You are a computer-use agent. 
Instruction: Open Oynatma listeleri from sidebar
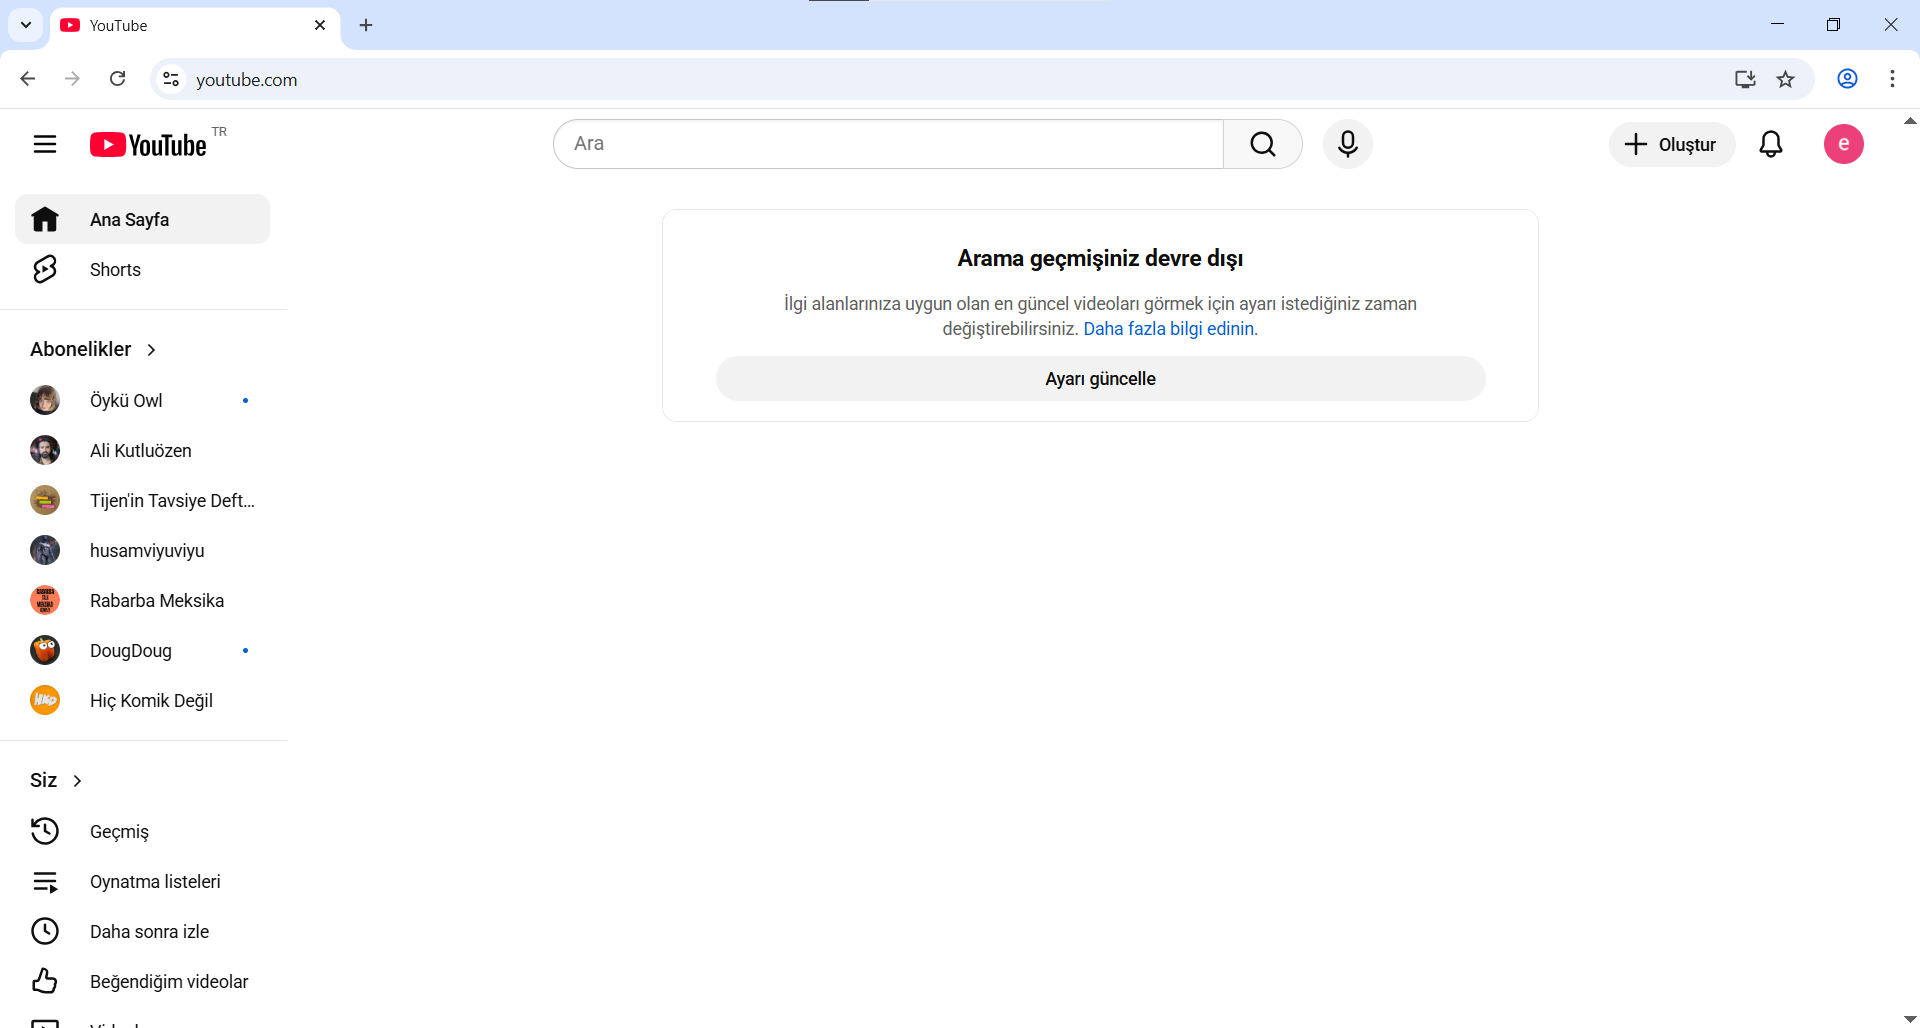pyautogui.click(x=142, y=881)
